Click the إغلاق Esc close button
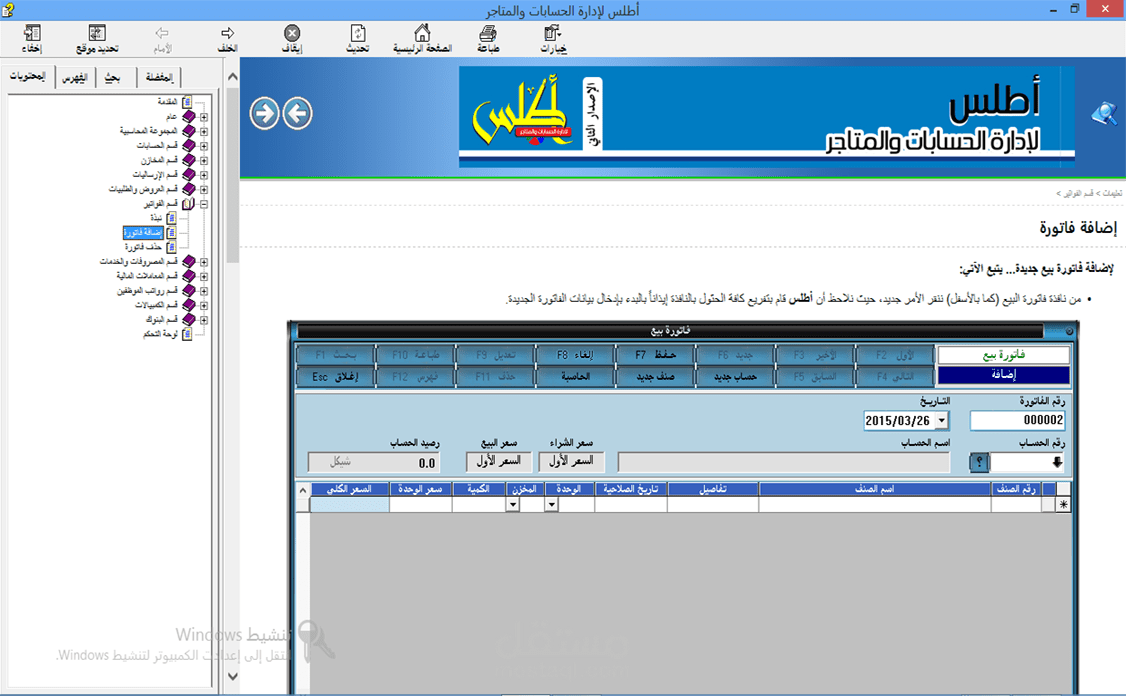The width and height of the screenshot is (1126, 696). click(336, 376)
